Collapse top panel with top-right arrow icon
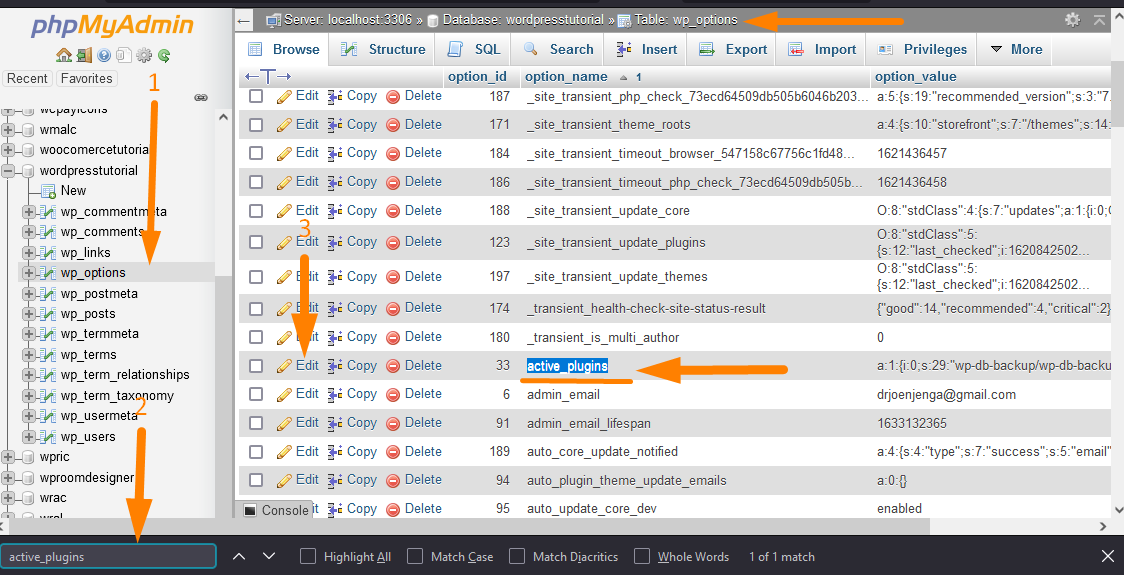The height and width of the screenshot is (575, 1124). click(1100, 20)
